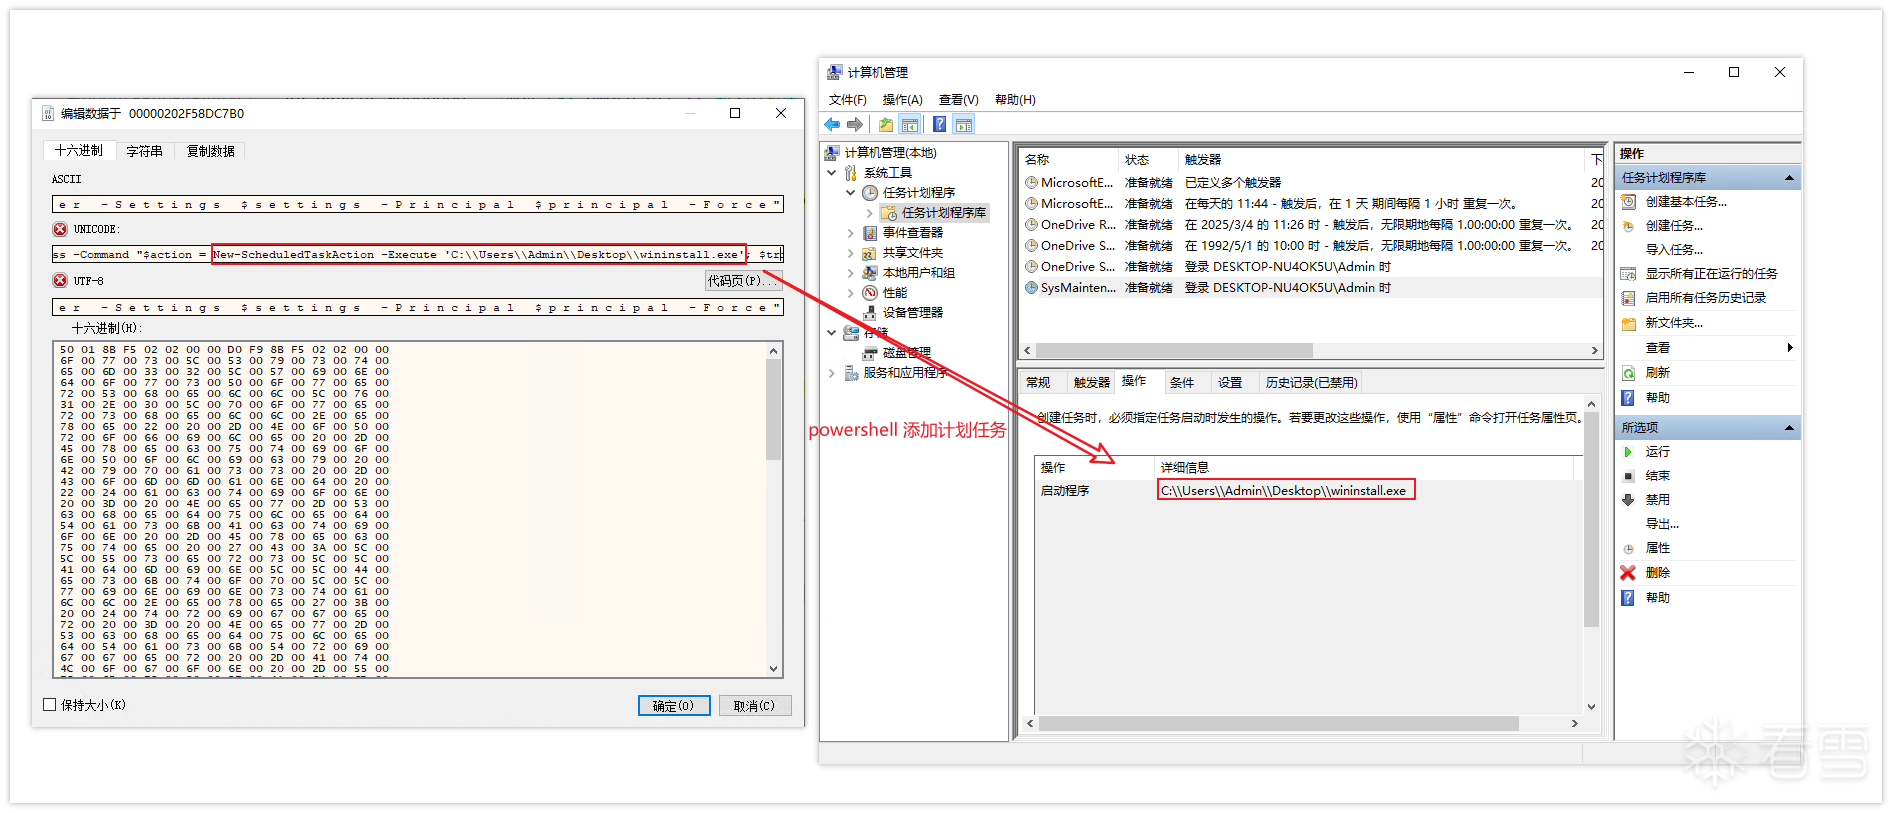Image resolution: width=1892 pixels, height=813 pixels.
Task: Collapse the selected item actions section
Action: click(1789, 428)
